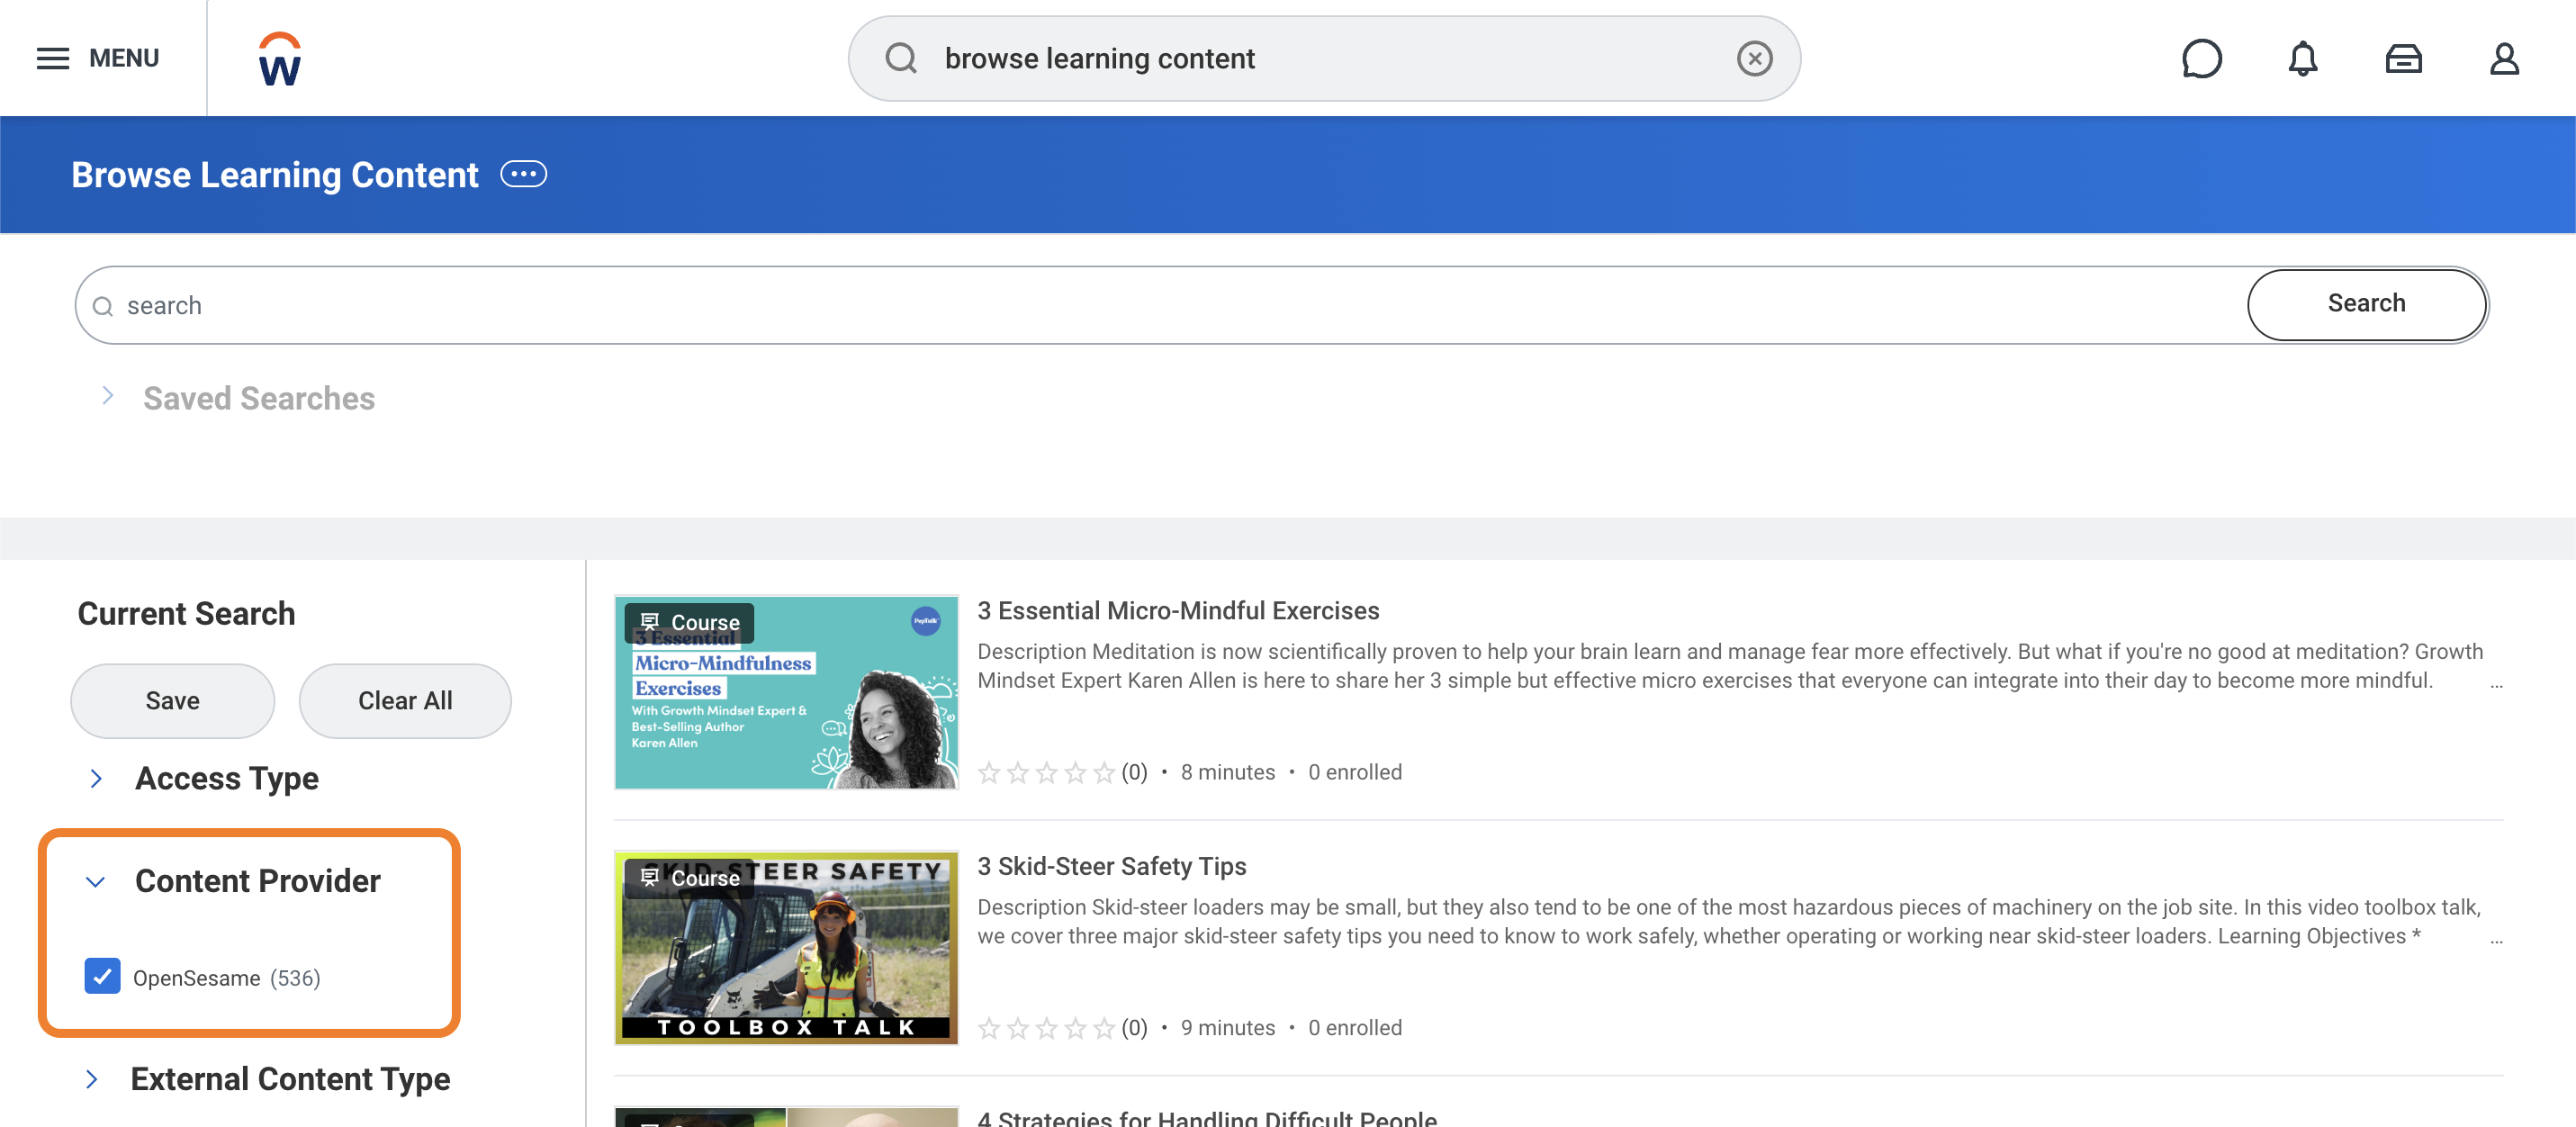Click the Course badge on Skid-Steer thumbnail
This screenshot has height=1127, width=2576.
pos(690,878)
